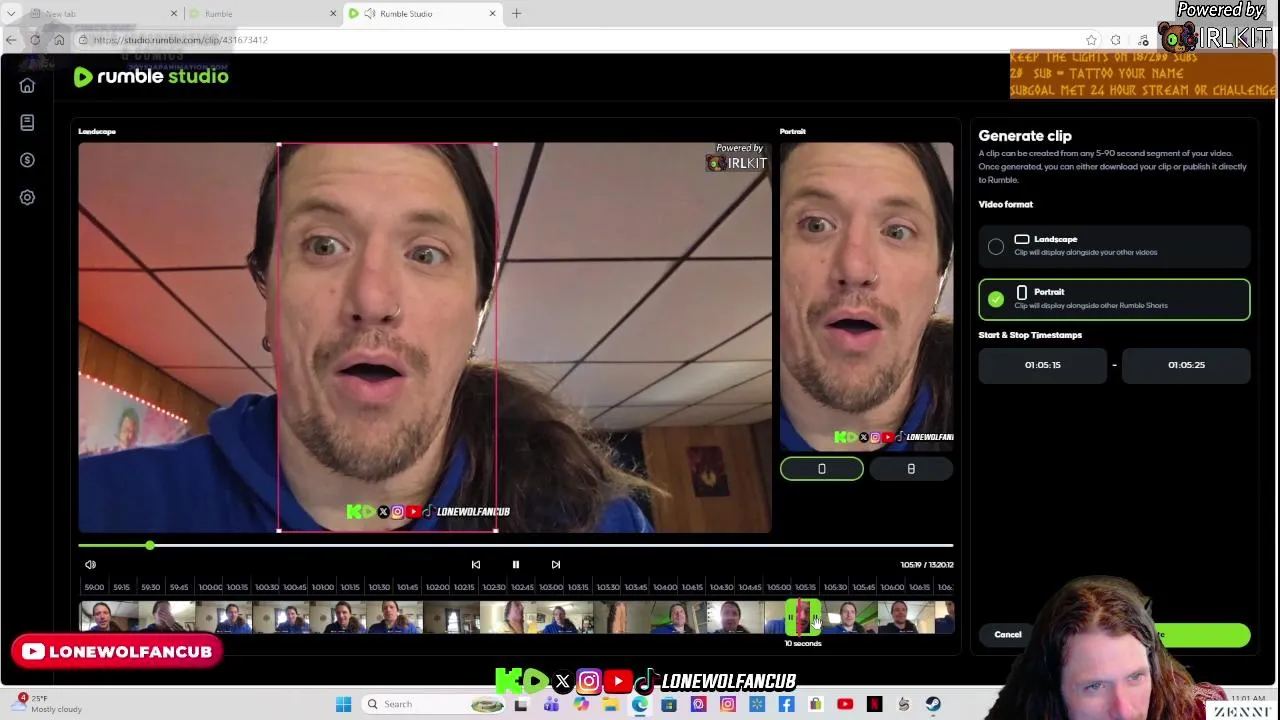The height and width of the screenshot is (720, 1280).
Task: Mute the clip preview volume
Action: tap(90, 565)
